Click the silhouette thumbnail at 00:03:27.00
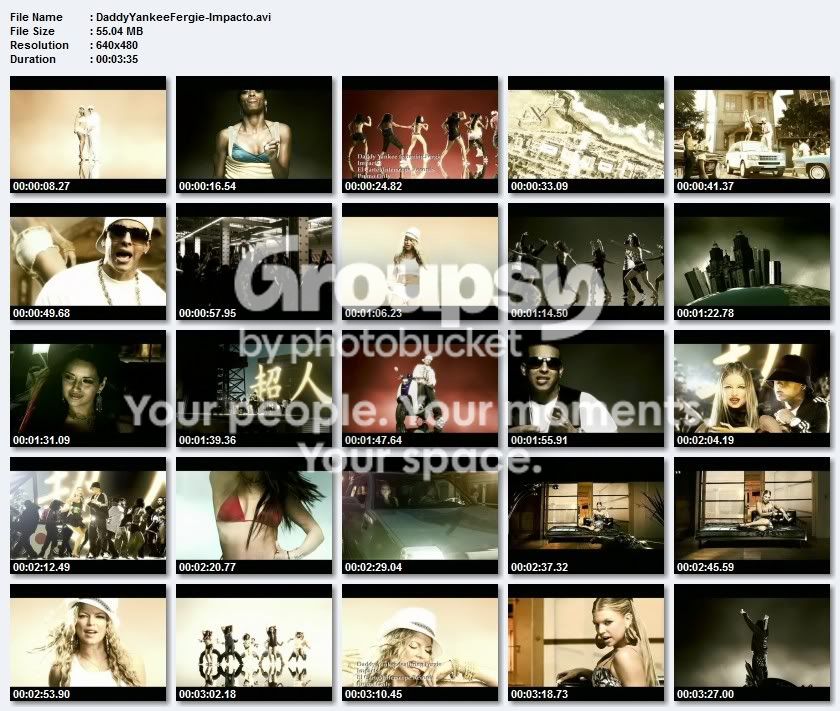Image resolution: width=840 pixels, height=711 pixels. (x=752, y=642)
